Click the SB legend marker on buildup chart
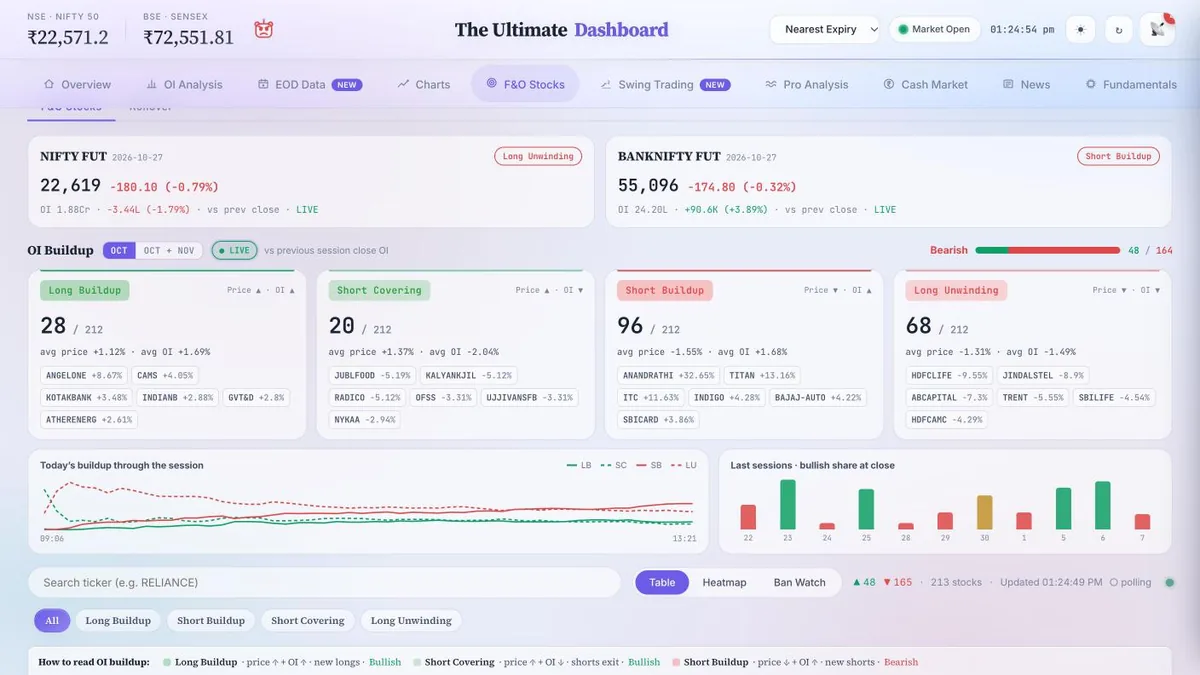 pos(642,466)
